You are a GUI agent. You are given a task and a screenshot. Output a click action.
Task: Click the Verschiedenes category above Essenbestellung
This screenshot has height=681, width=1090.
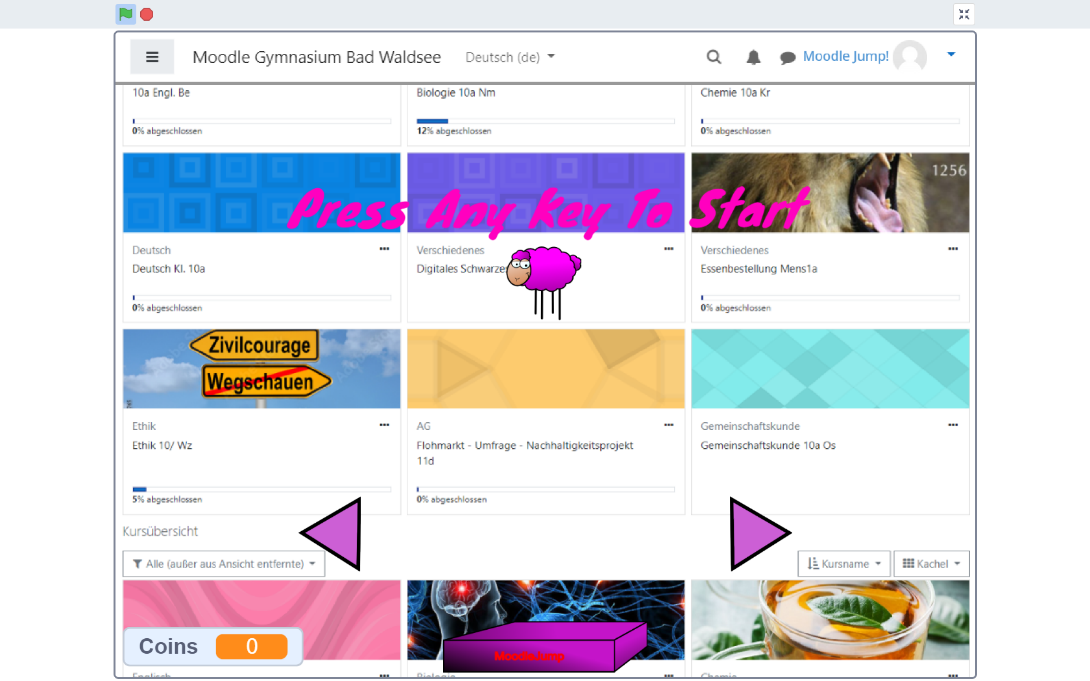[735, 250]
